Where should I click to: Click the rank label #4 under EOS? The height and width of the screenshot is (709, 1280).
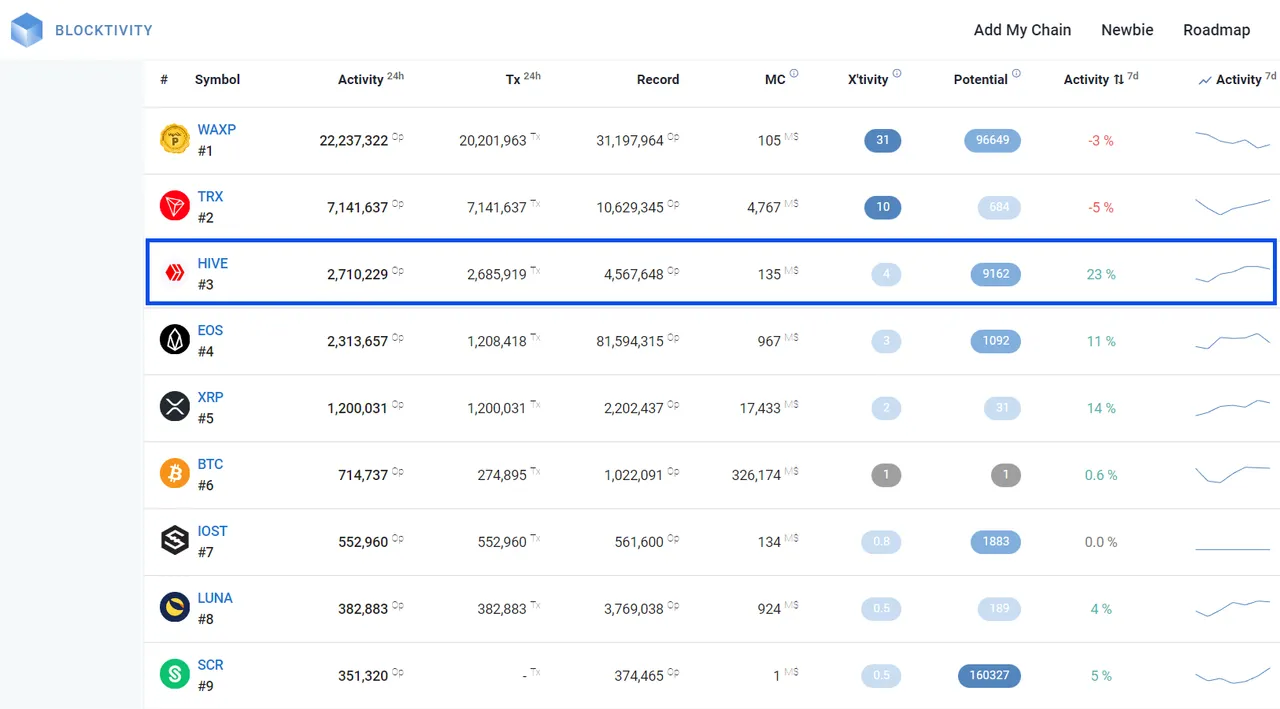(x=205, y=351)
